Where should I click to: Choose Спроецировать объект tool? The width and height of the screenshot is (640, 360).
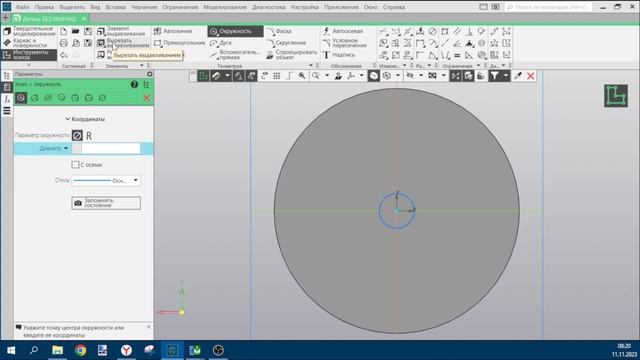[291, 55]
